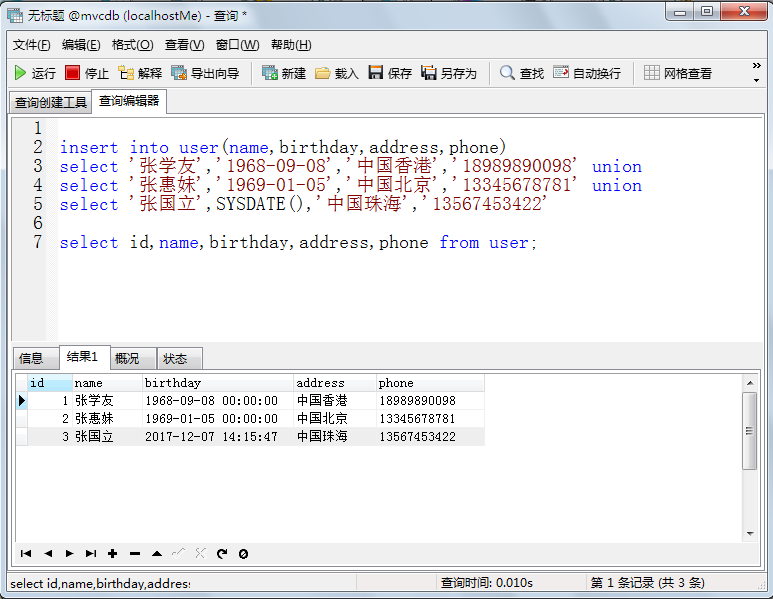Click address cell 中国香港

click(335, 400)
